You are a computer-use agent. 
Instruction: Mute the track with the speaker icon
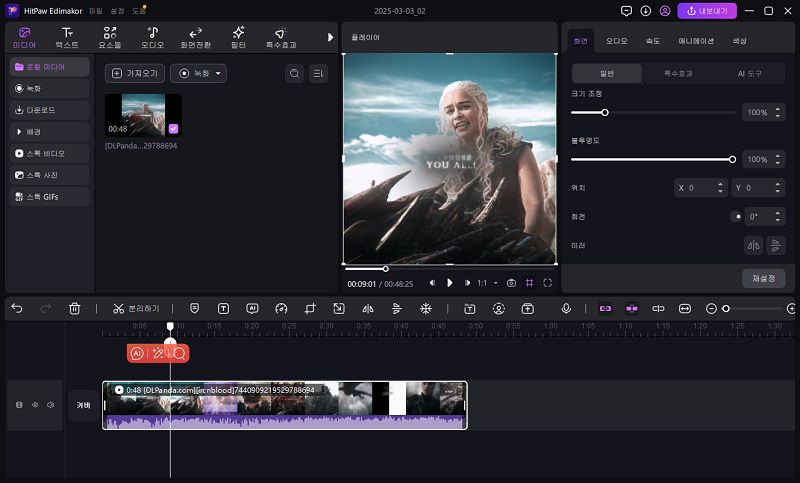49,405
